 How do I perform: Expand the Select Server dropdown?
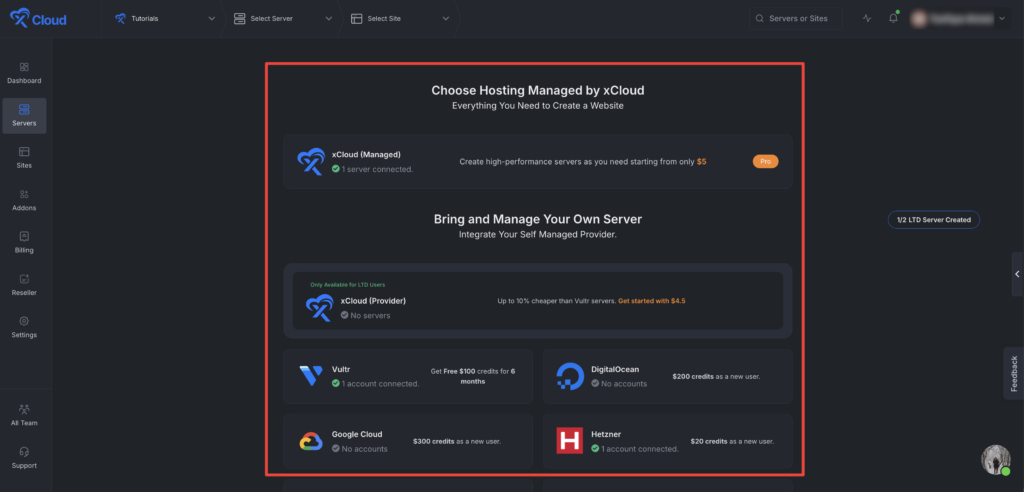click(328, 18)
